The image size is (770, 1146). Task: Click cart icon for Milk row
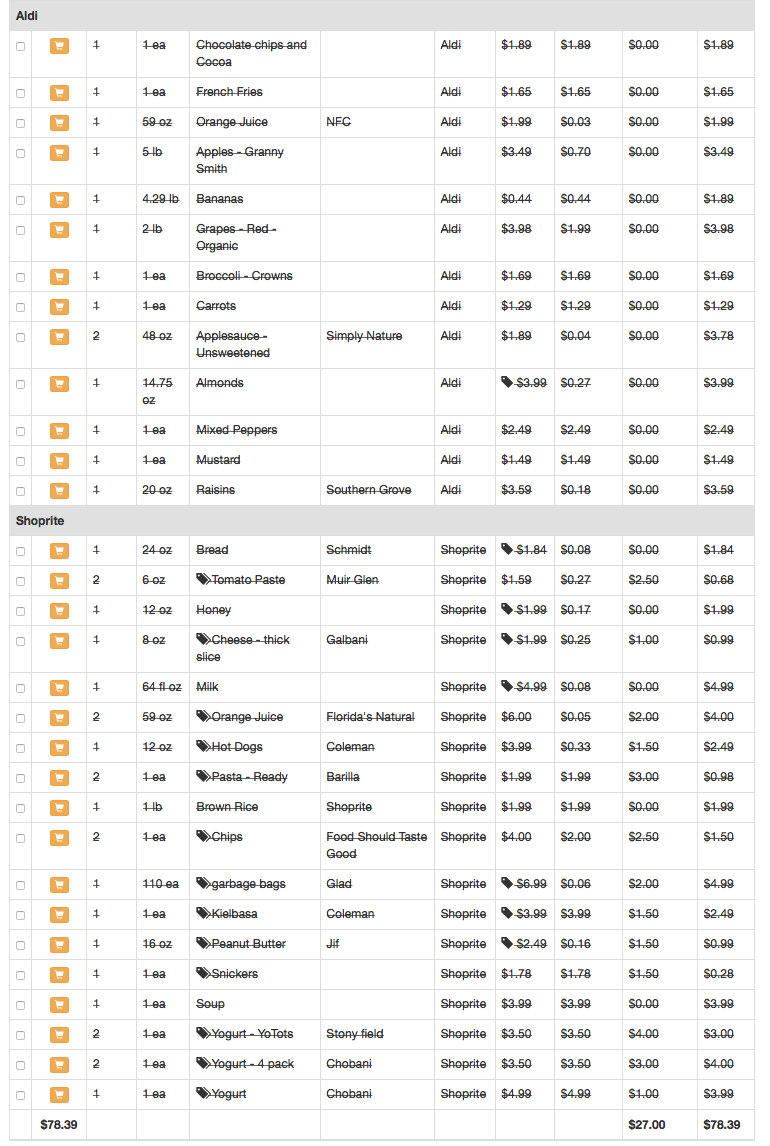click(x=59, y=688)
